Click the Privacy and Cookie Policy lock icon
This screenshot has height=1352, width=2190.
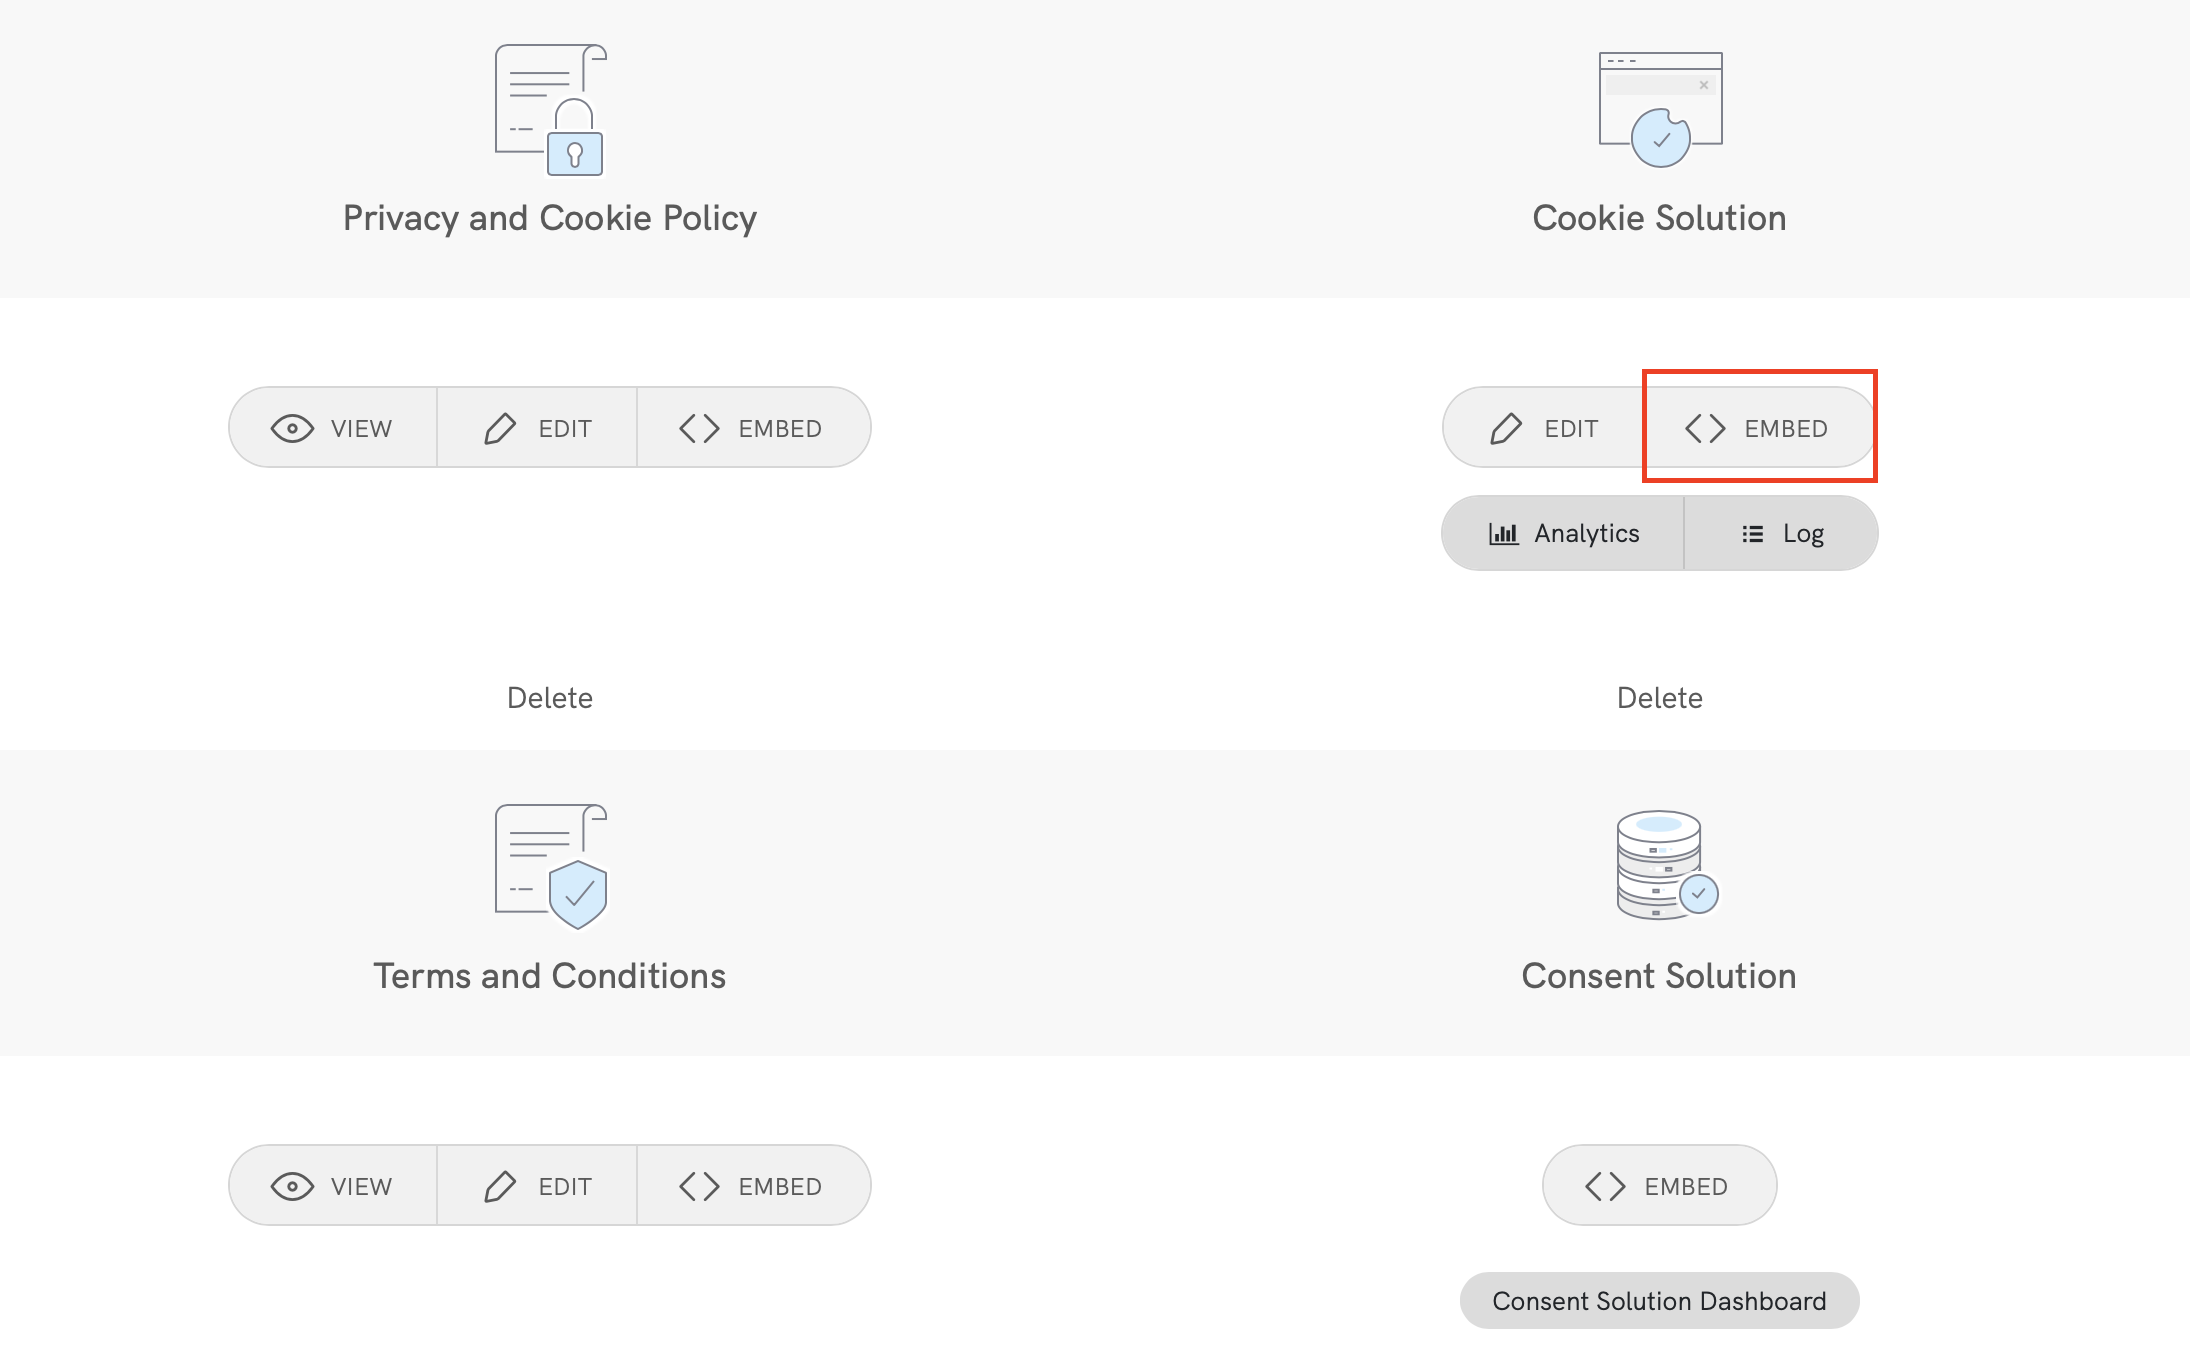tap(551, 110)
